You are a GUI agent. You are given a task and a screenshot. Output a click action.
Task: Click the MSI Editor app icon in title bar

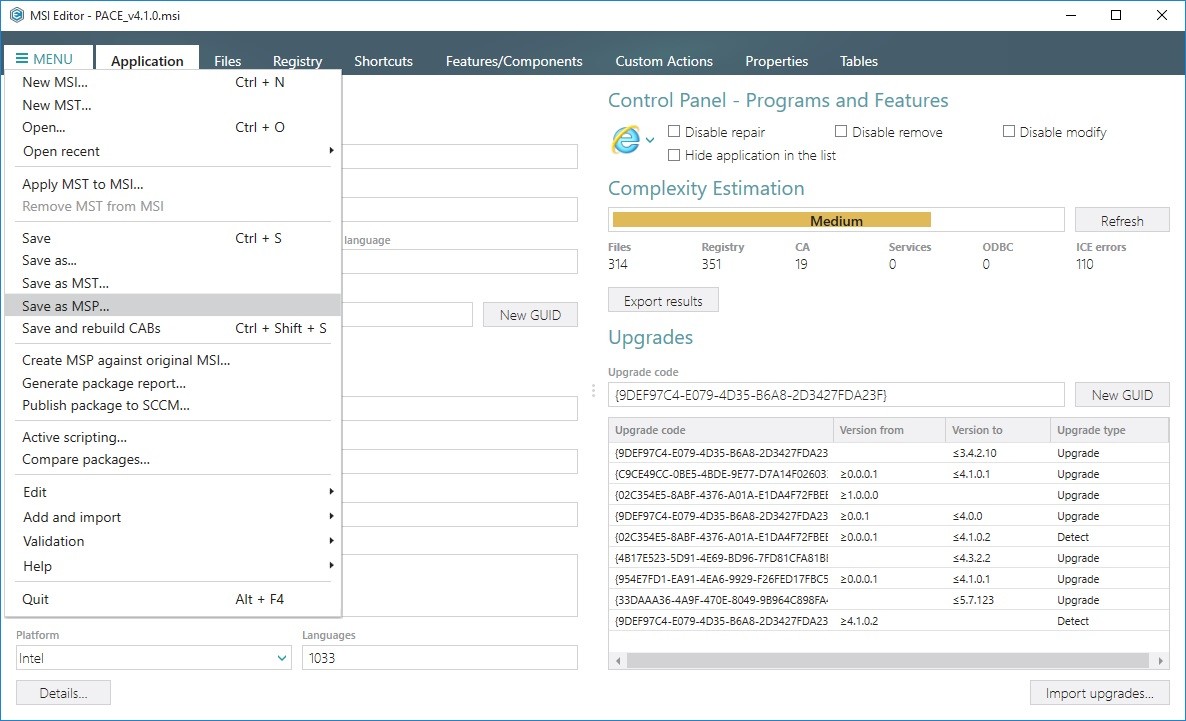(x=16, y=15)
